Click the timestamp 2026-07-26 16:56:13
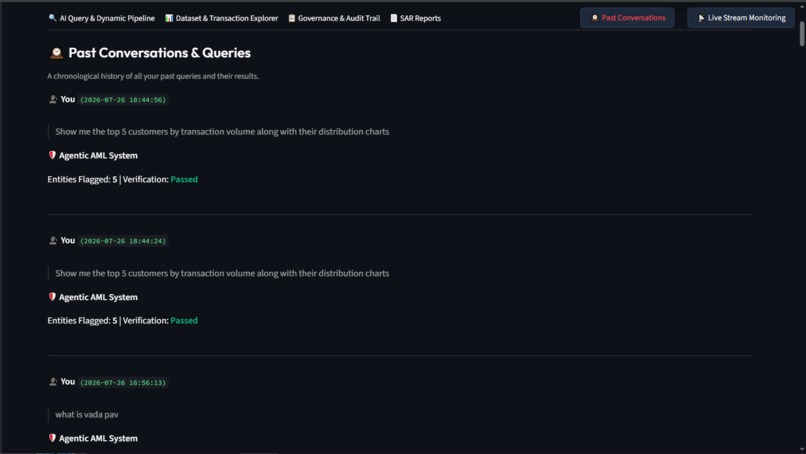The width and height of the screenshot is (806, 454). coord(123,383)
